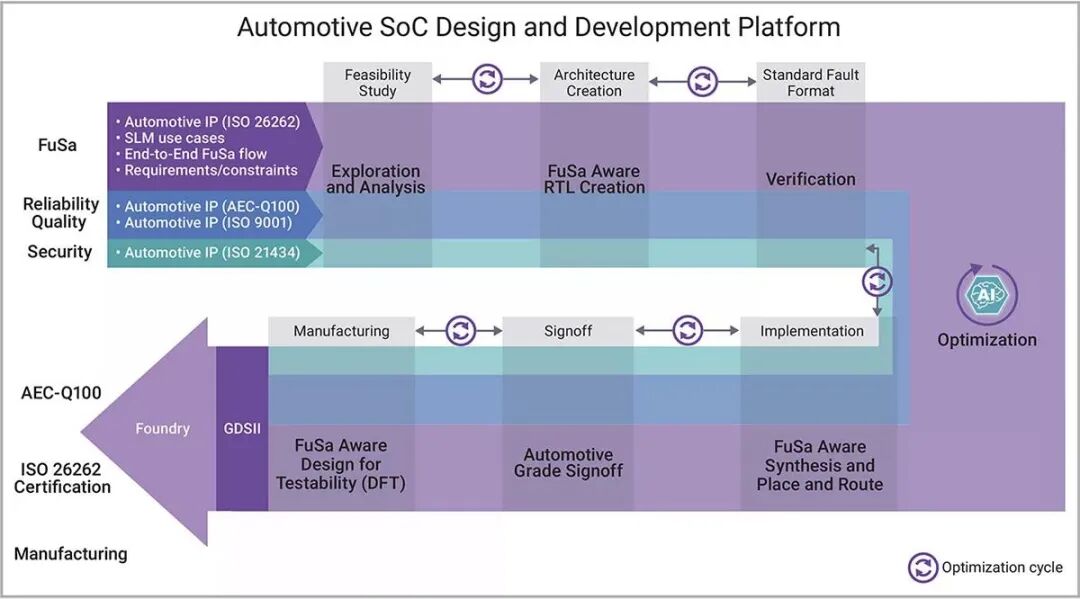Click the Automotive IP (AEC-Q100) bullet text
The image size is (1080, 599).
pos(211,206)
